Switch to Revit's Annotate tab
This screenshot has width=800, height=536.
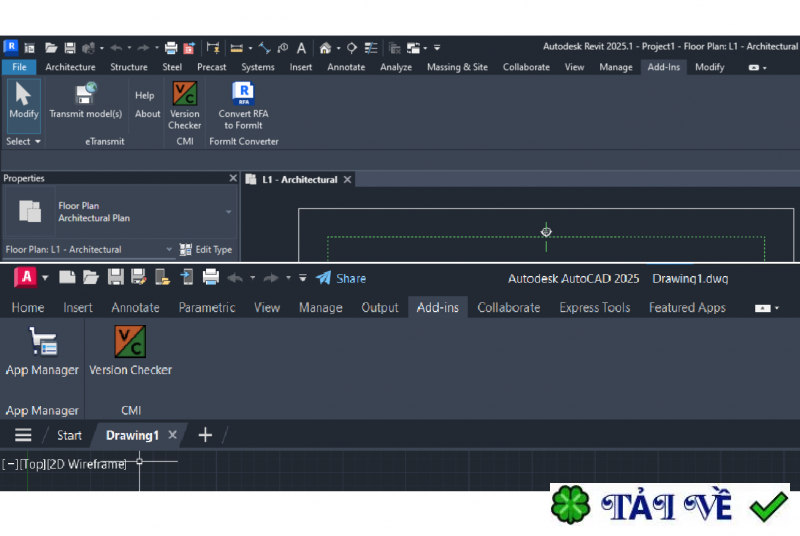click(346, 67)
